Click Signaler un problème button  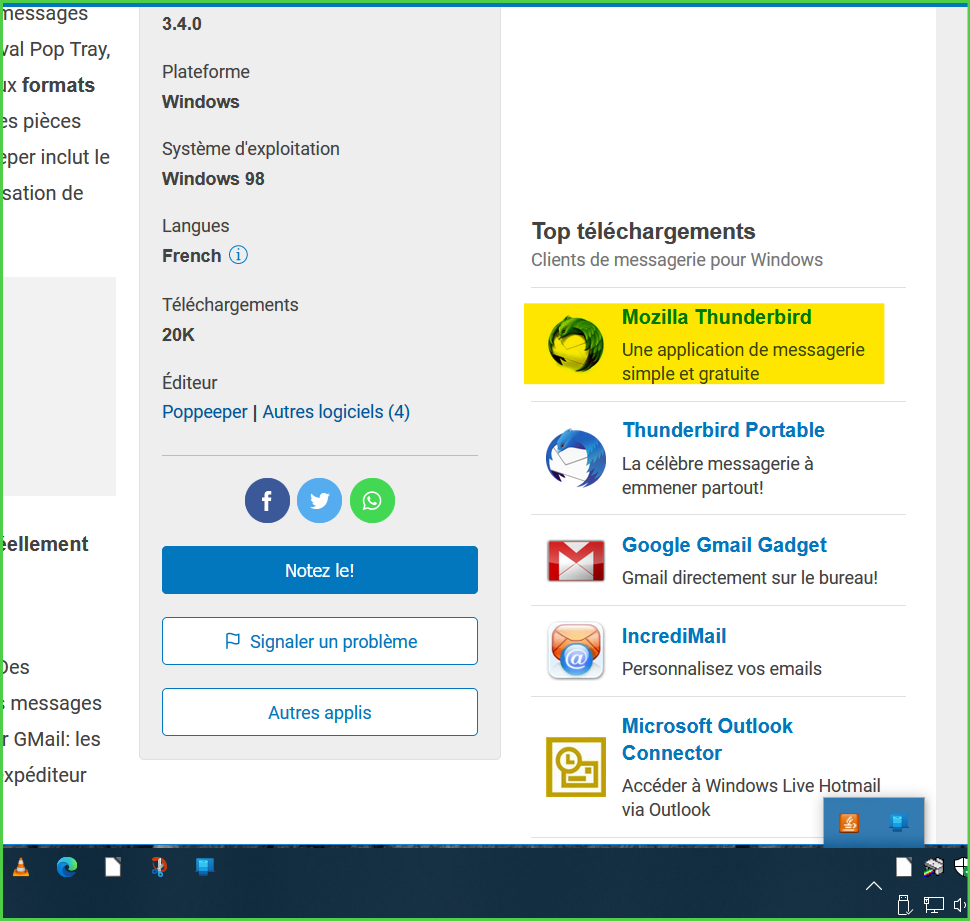[320, 641]
